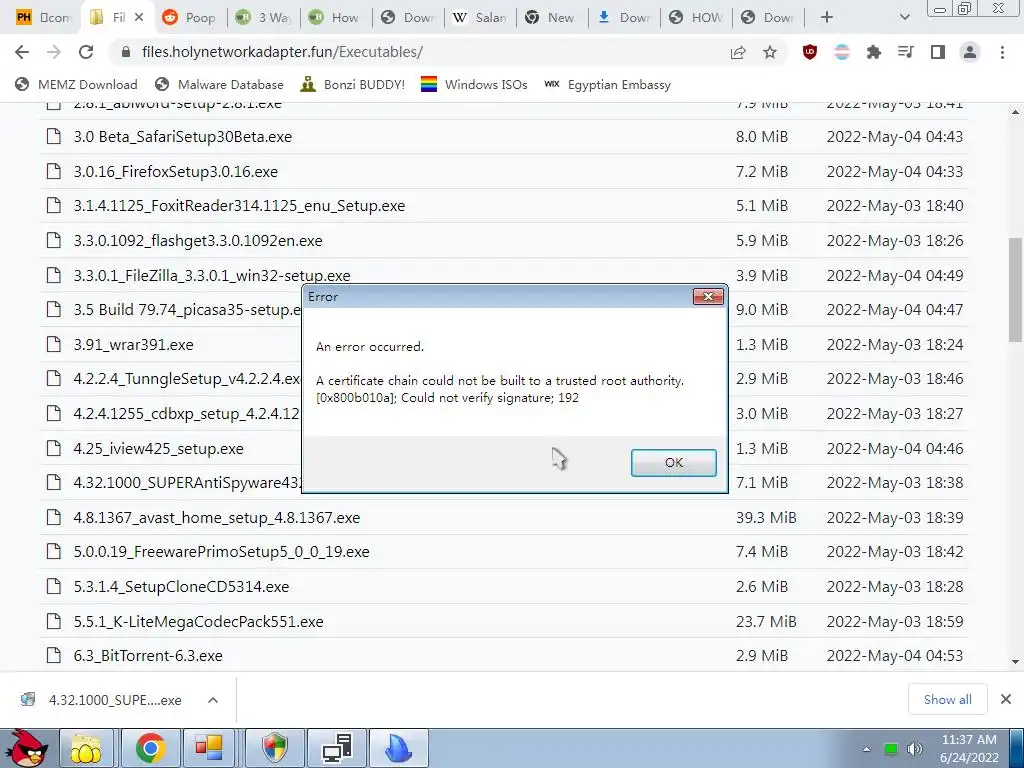Bookmark this page with the star icon
Image resolution: width=1024 pixels, height=768 pixels.
tap(770, 52)
